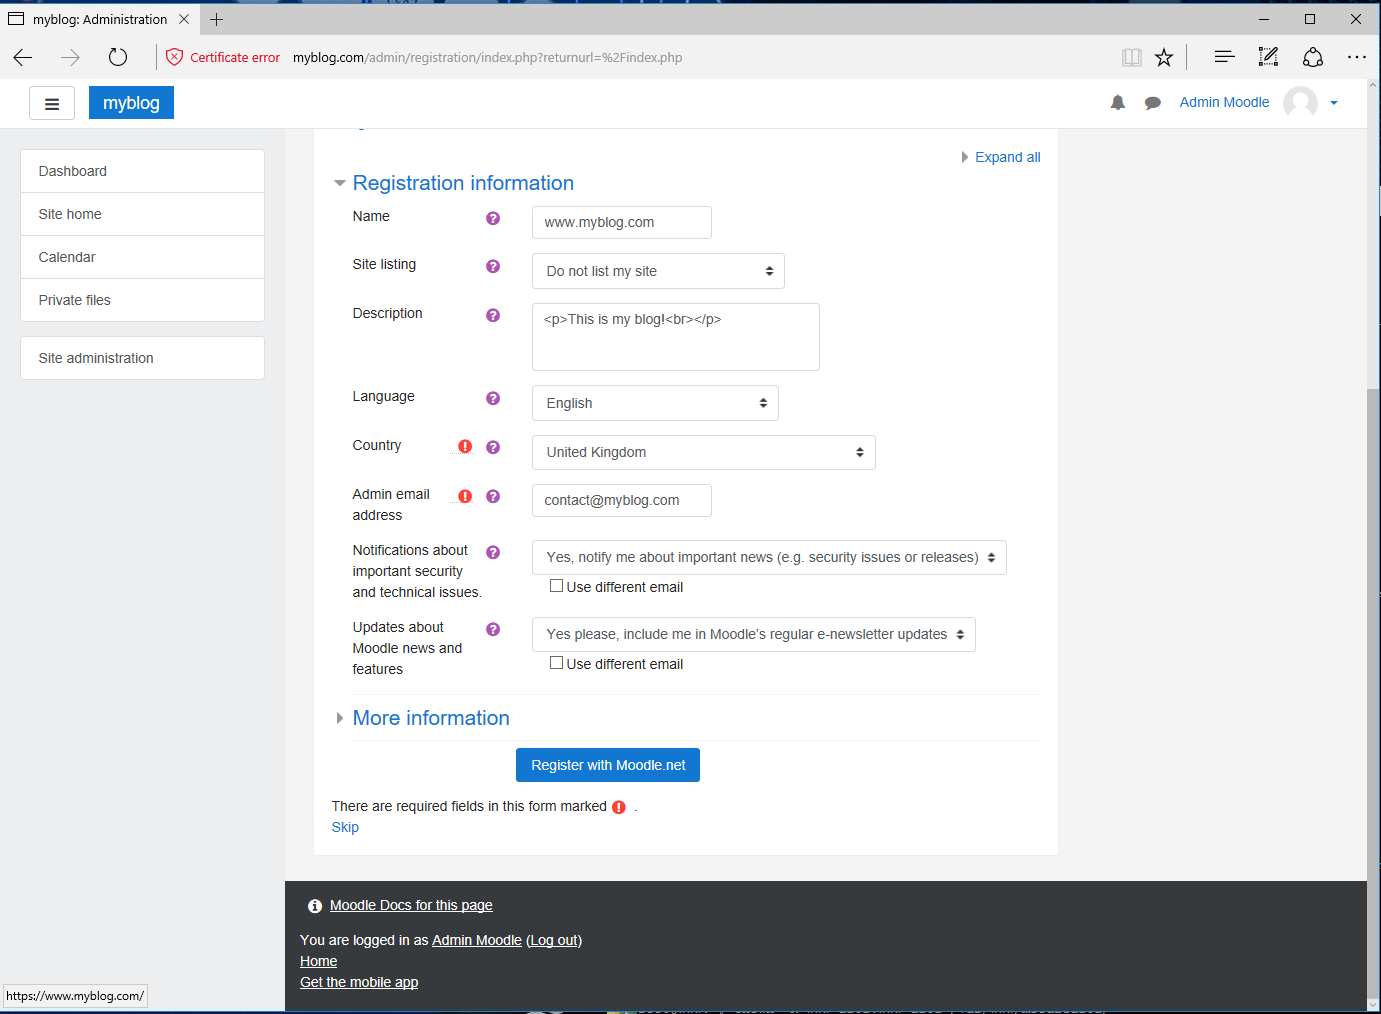Open Moodle Docs for this page
1381x1014 pixels.
(x=411, y=905)
